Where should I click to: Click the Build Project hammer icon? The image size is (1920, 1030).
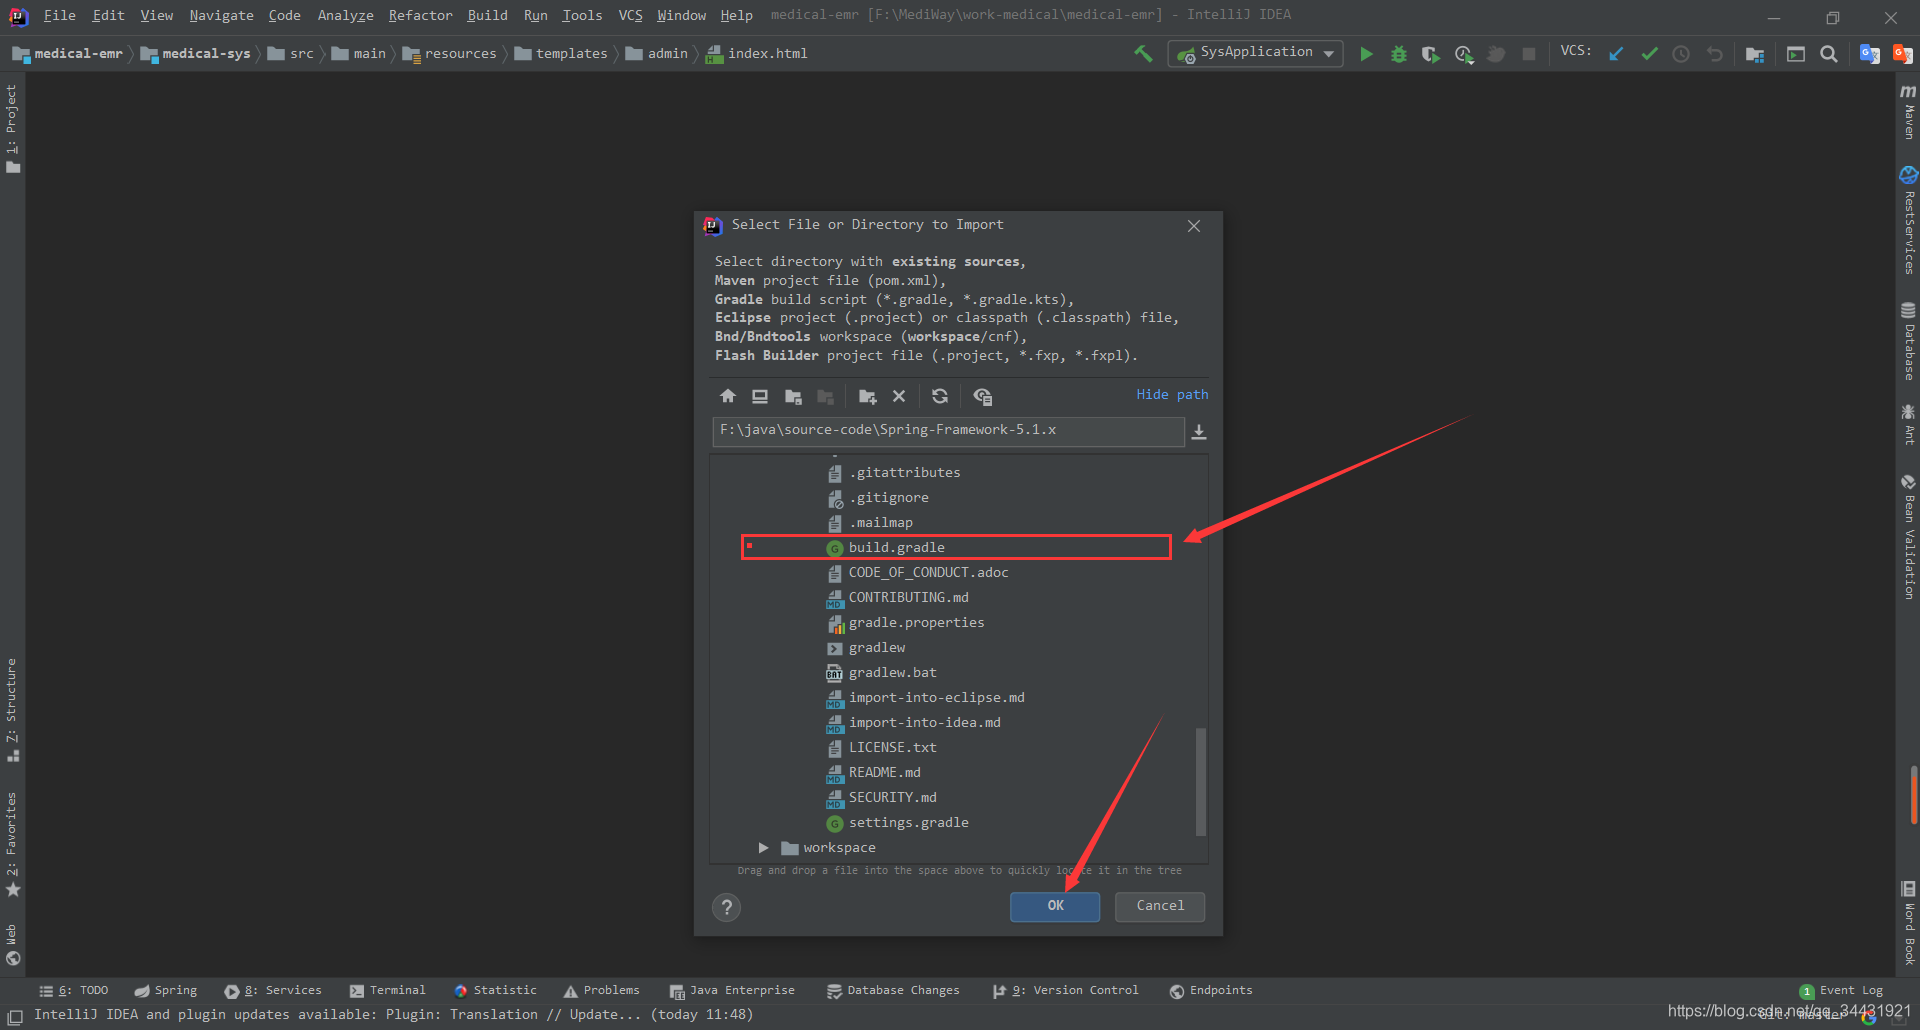point(1143,53)
